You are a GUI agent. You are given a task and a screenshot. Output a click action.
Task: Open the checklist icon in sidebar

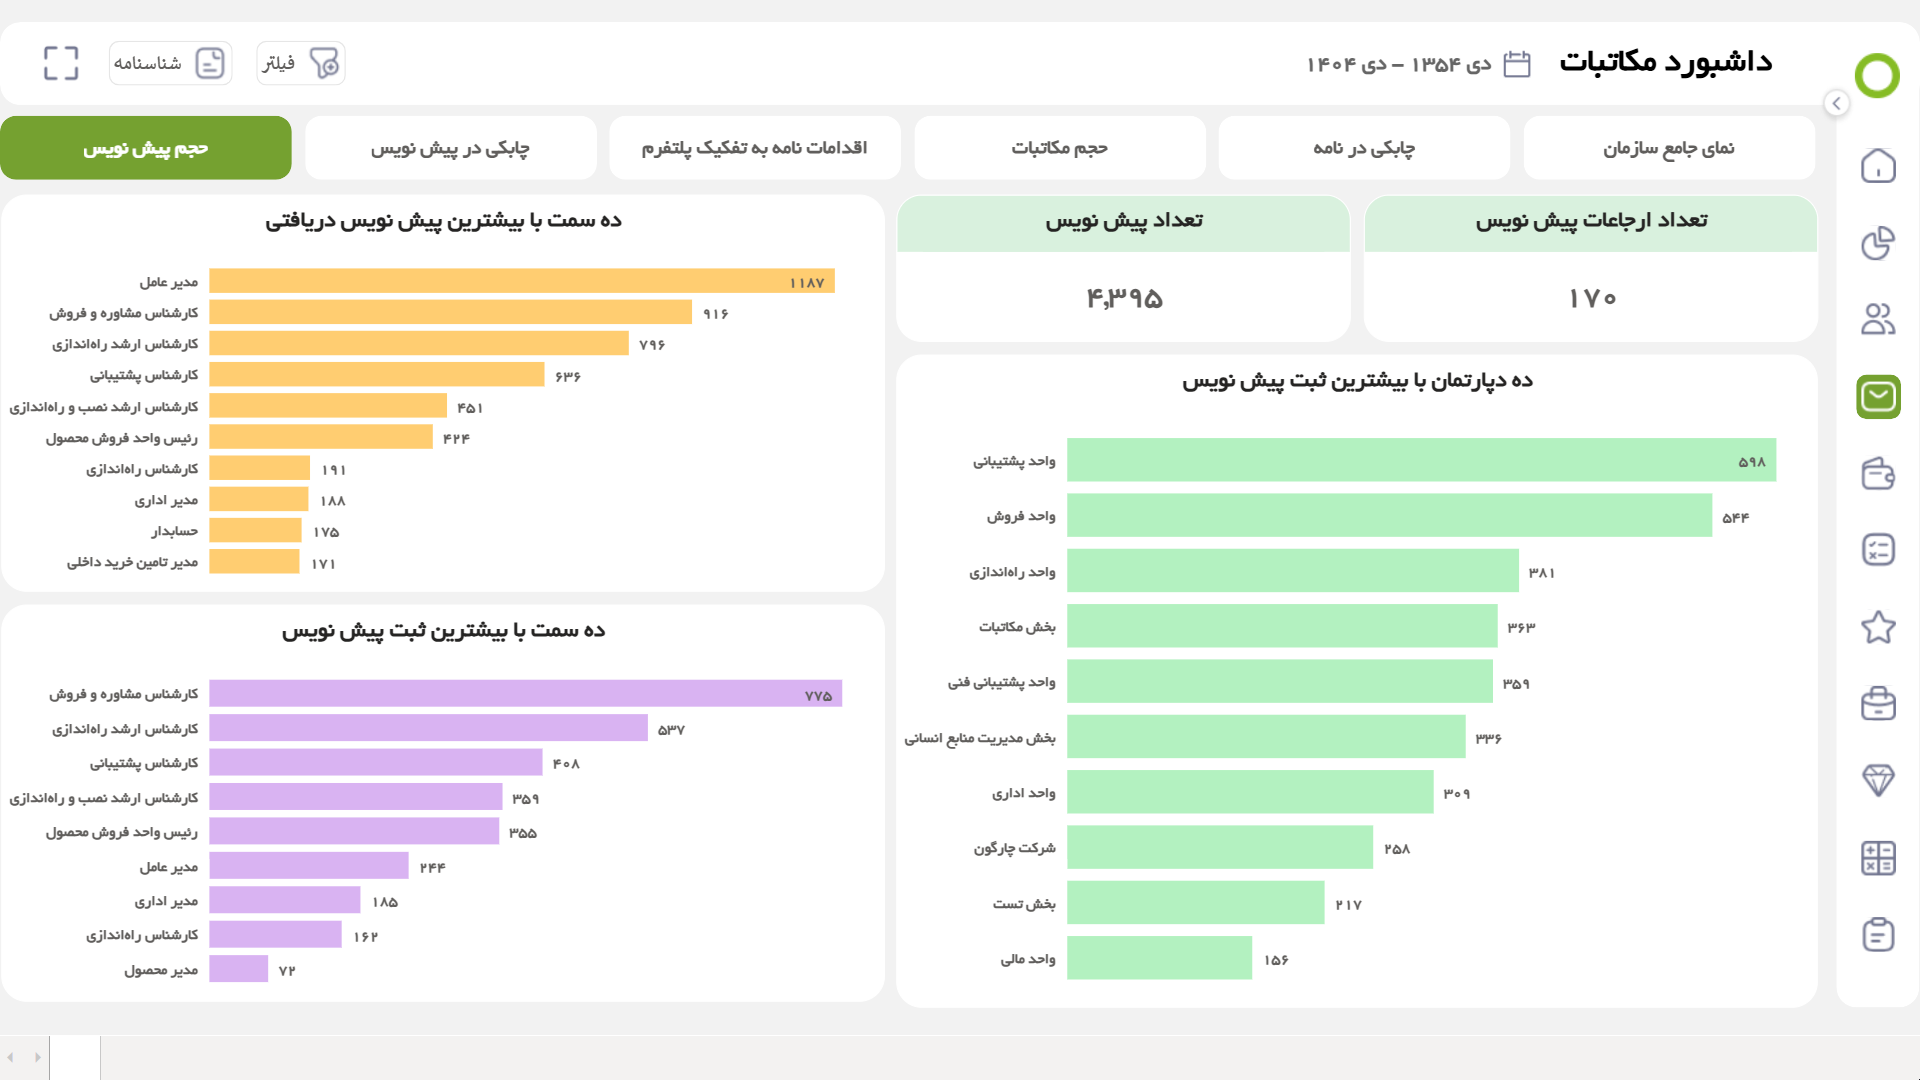point(1878,550)
